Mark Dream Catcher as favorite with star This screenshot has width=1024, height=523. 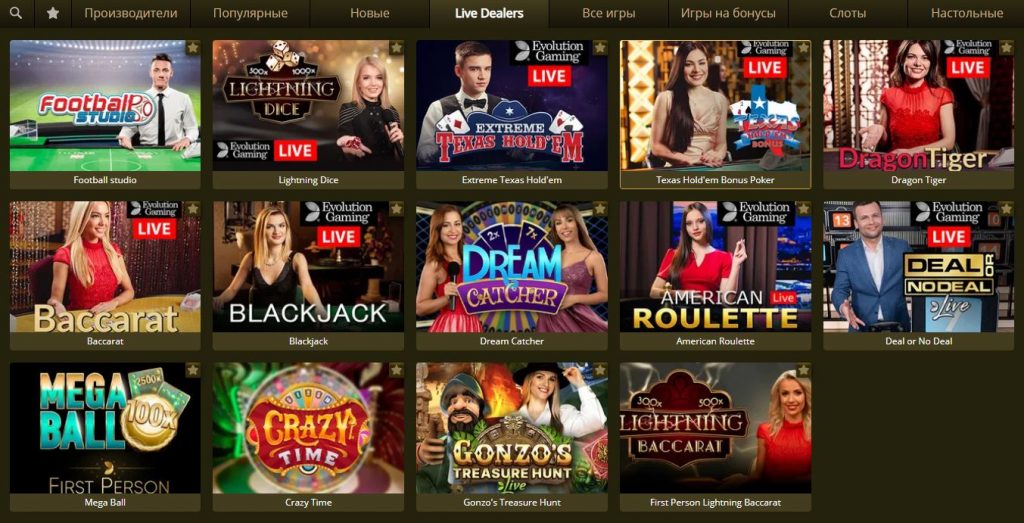600,209
